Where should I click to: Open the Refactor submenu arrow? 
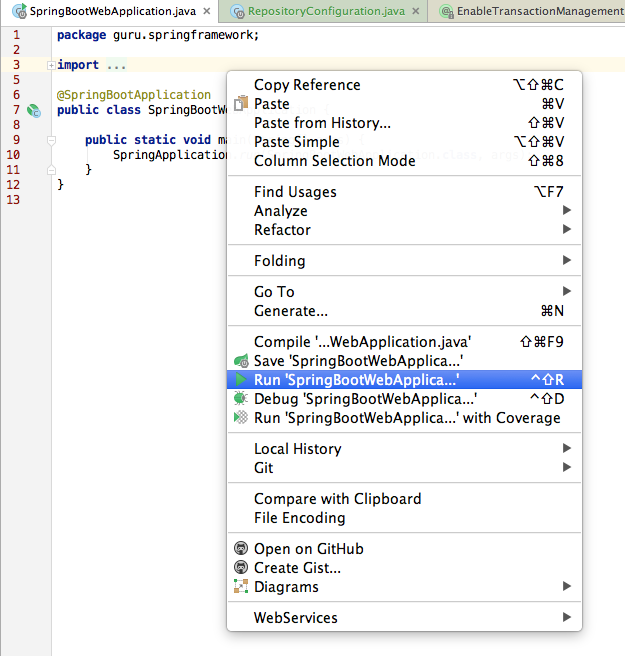[567, 229]
